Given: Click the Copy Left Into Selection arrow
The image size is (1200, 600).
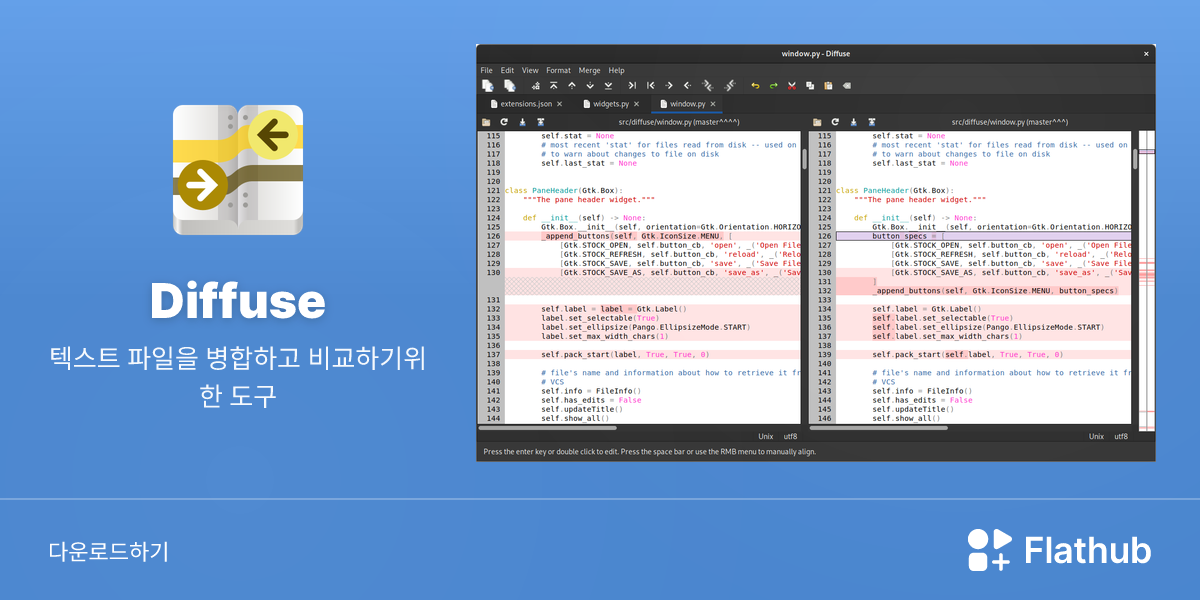Looking at the screenshot, I should pos(669,86).
